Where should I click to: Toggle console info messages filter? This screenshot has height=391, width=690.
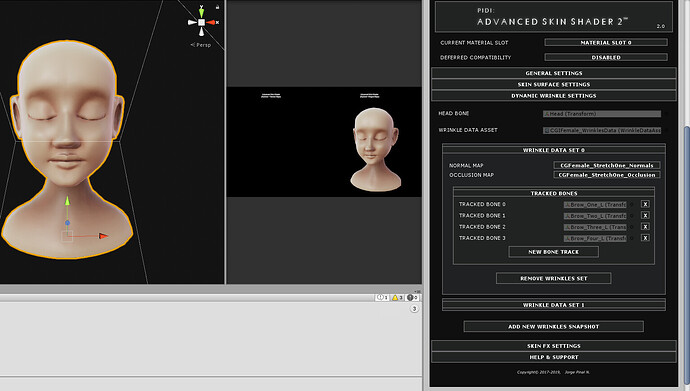click(382, 298)
